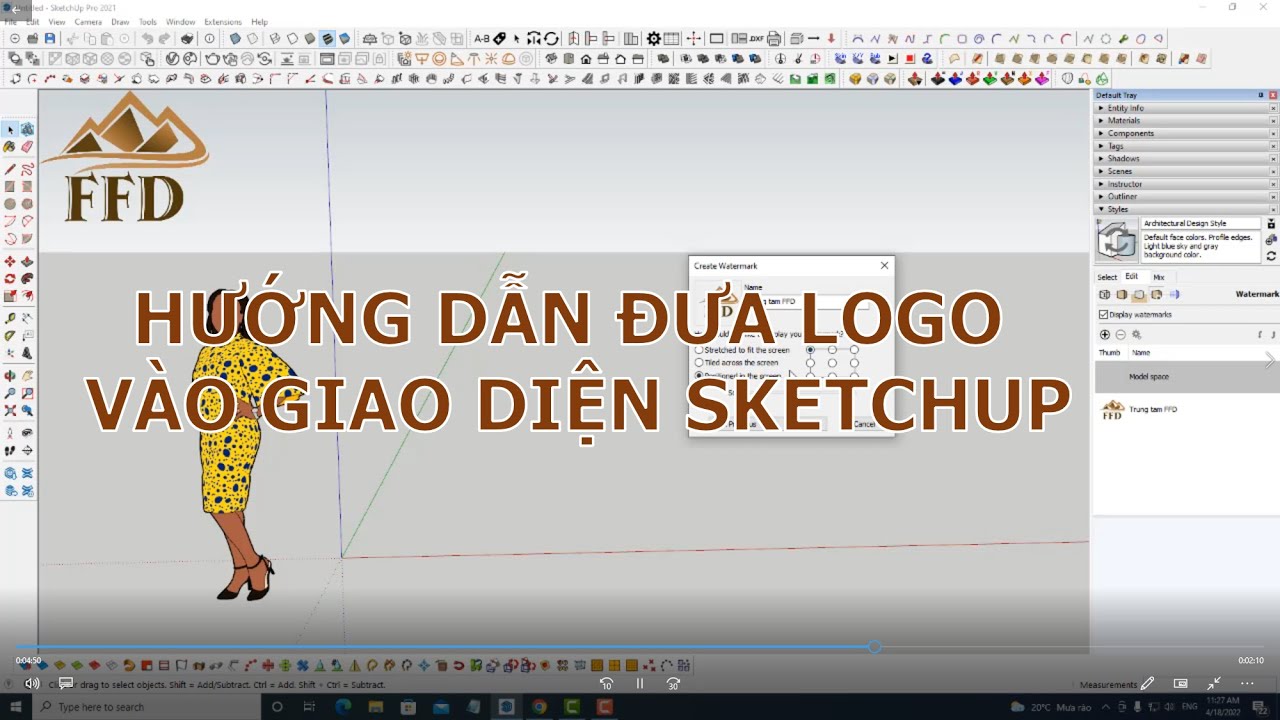Select the Eraser tool in left toolbar

[x=27, y=146]
